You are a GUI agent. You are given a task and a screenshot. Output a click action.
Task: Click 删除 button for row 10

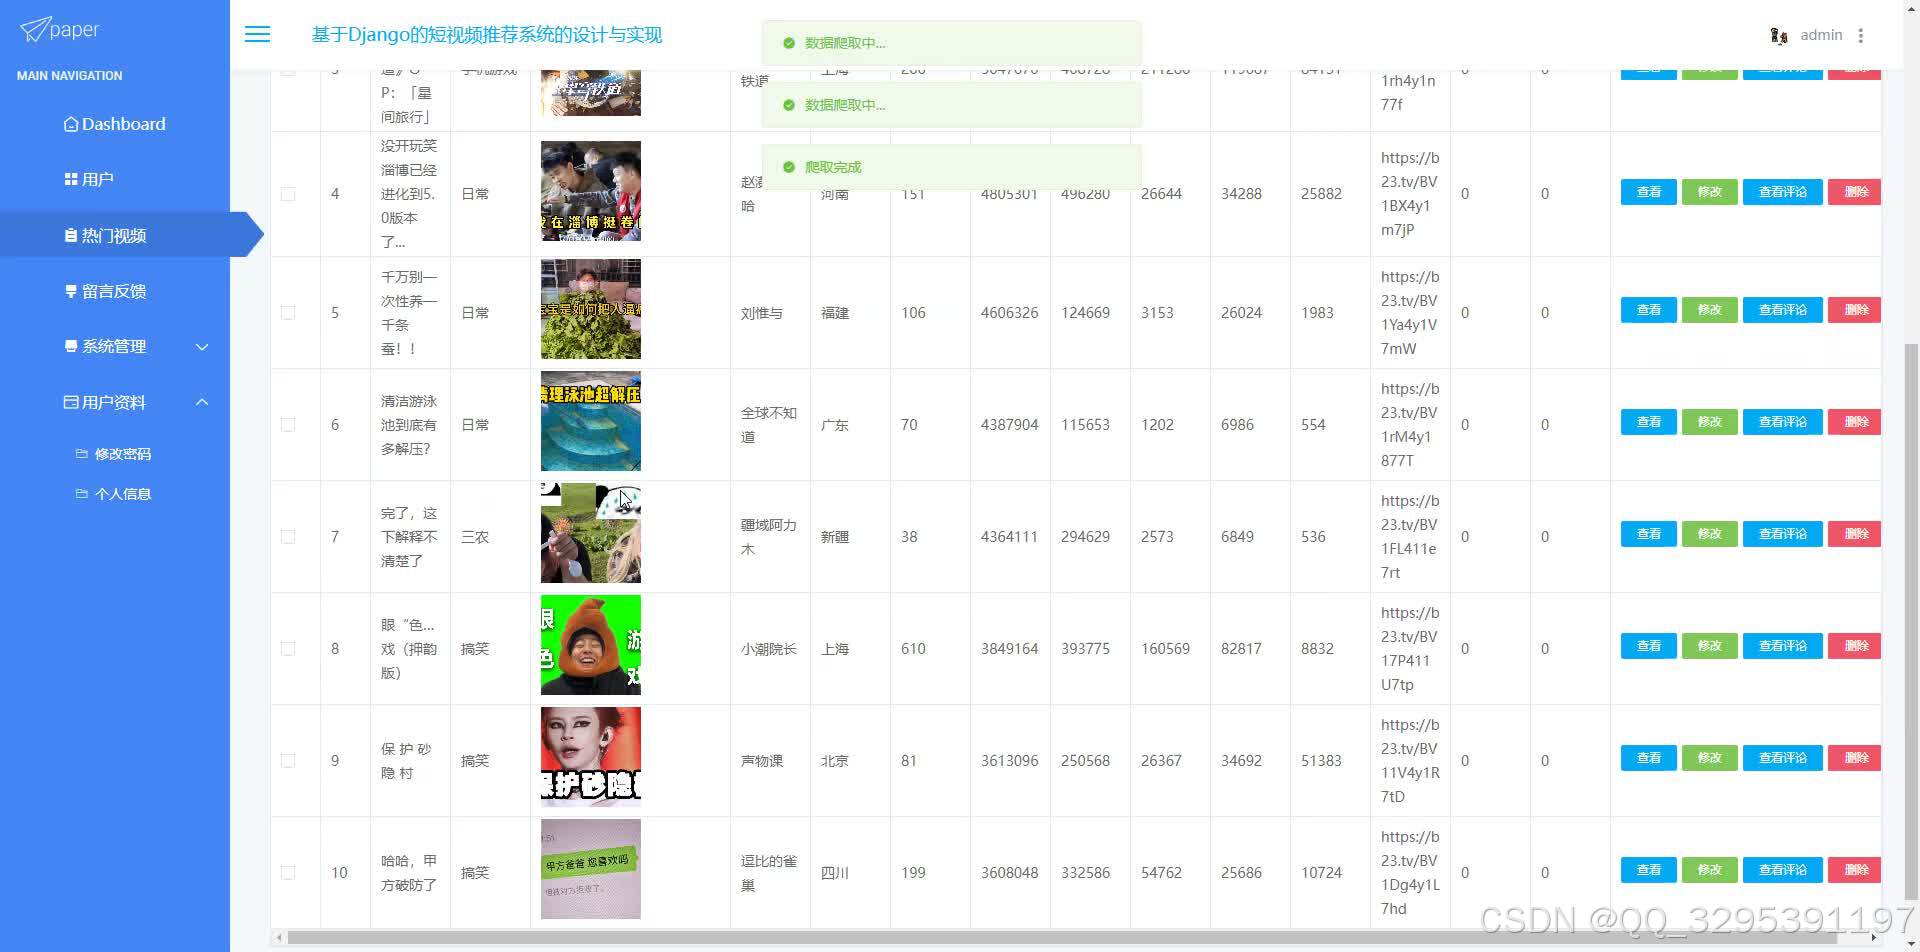(x=1855, y=870)
